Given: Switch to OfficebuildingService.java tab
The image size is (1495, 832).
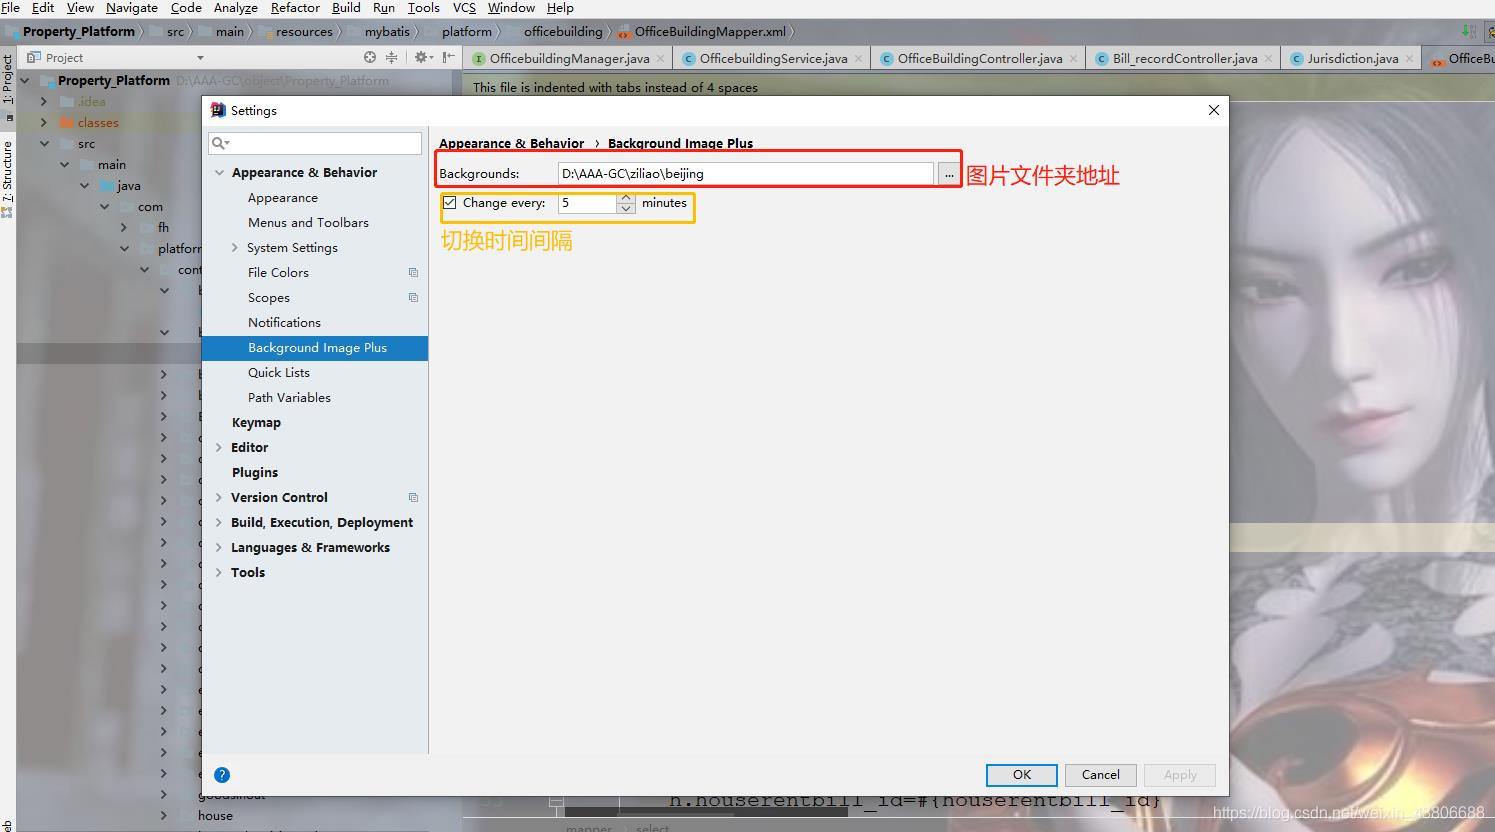Looking at the screenshot, I should (773, 59).
